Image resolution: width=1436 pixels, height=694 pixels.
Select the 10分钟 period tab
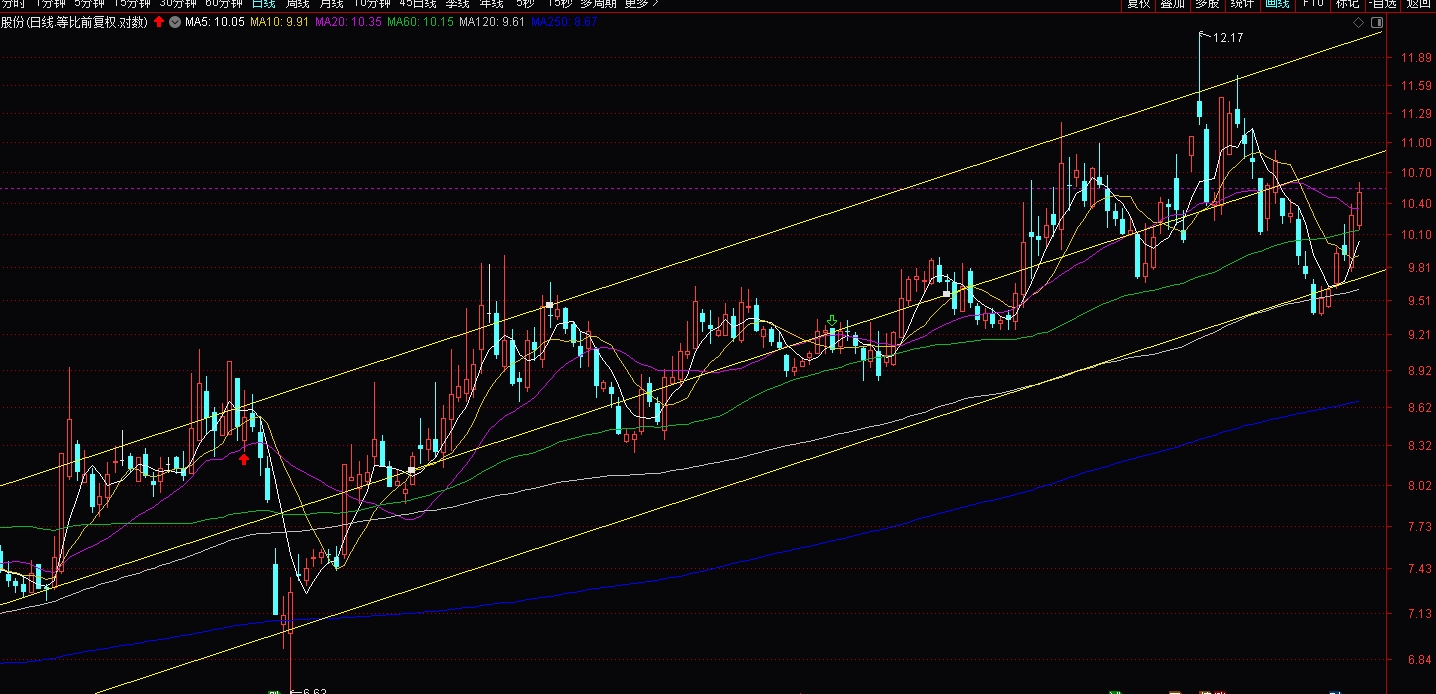tap(372, 4)
